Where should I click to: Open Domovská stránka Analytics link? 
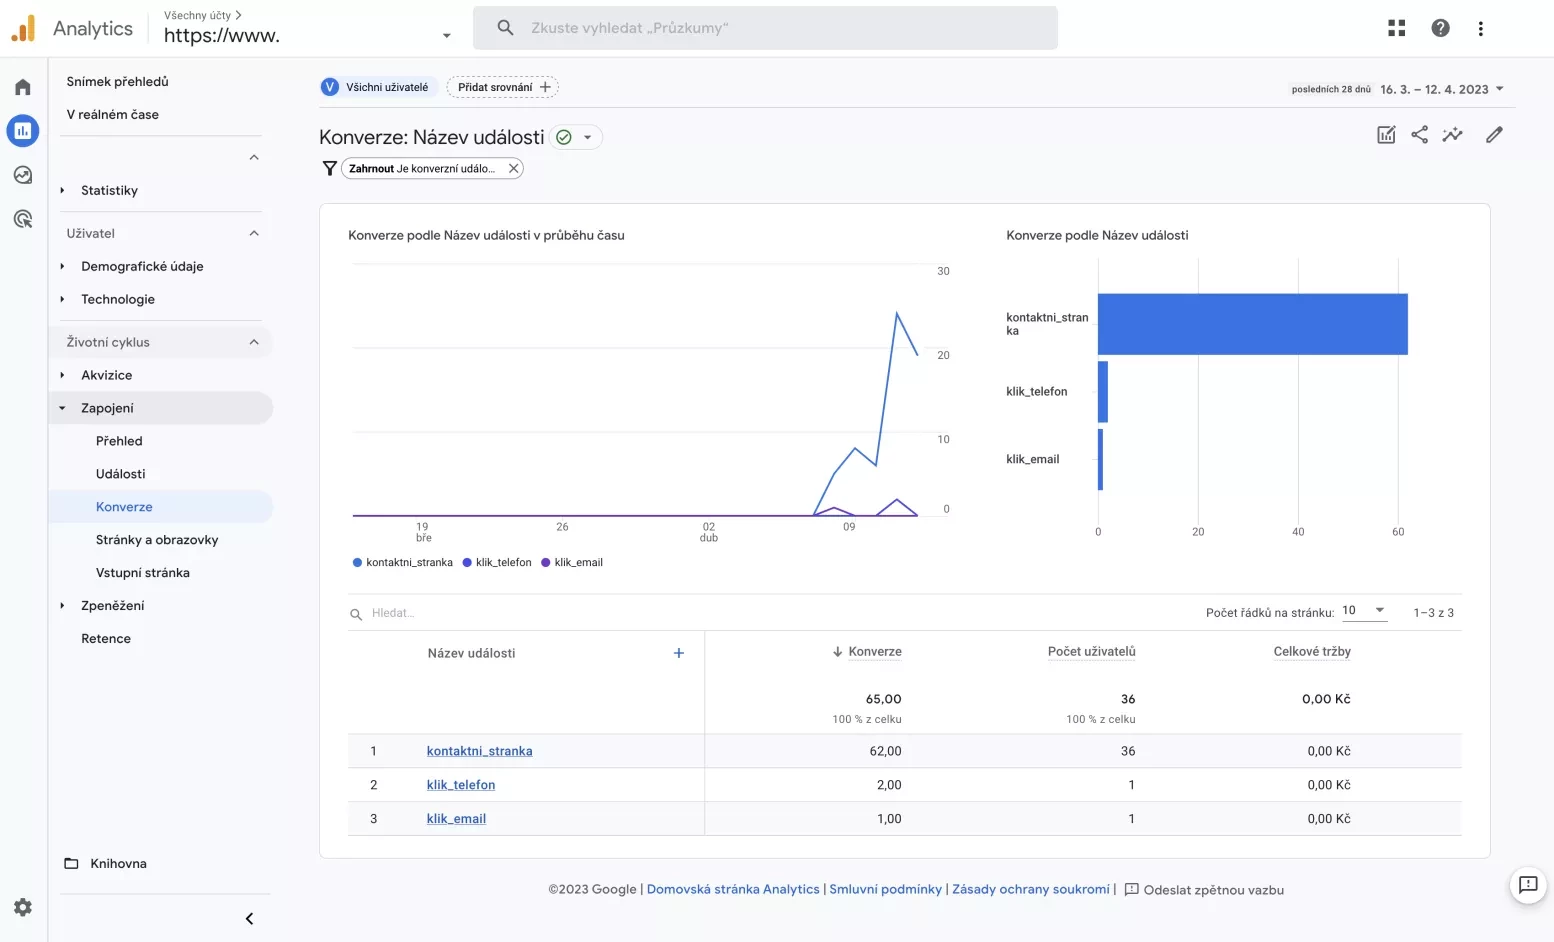(x=733, y=889)
